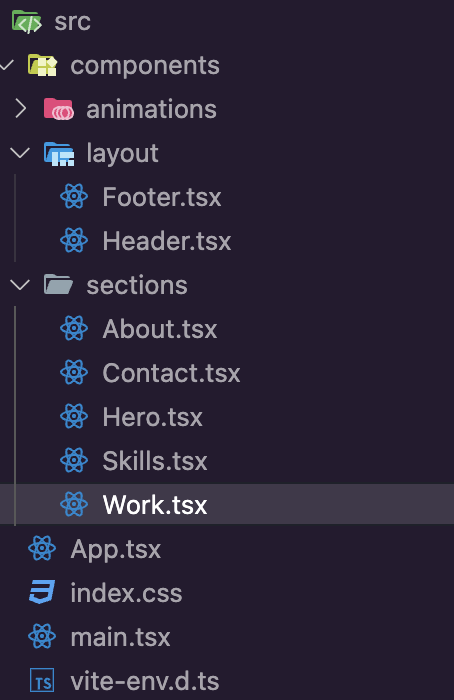Collapse the layout folder chevron

pyautogui.click(x=20, y=153)
